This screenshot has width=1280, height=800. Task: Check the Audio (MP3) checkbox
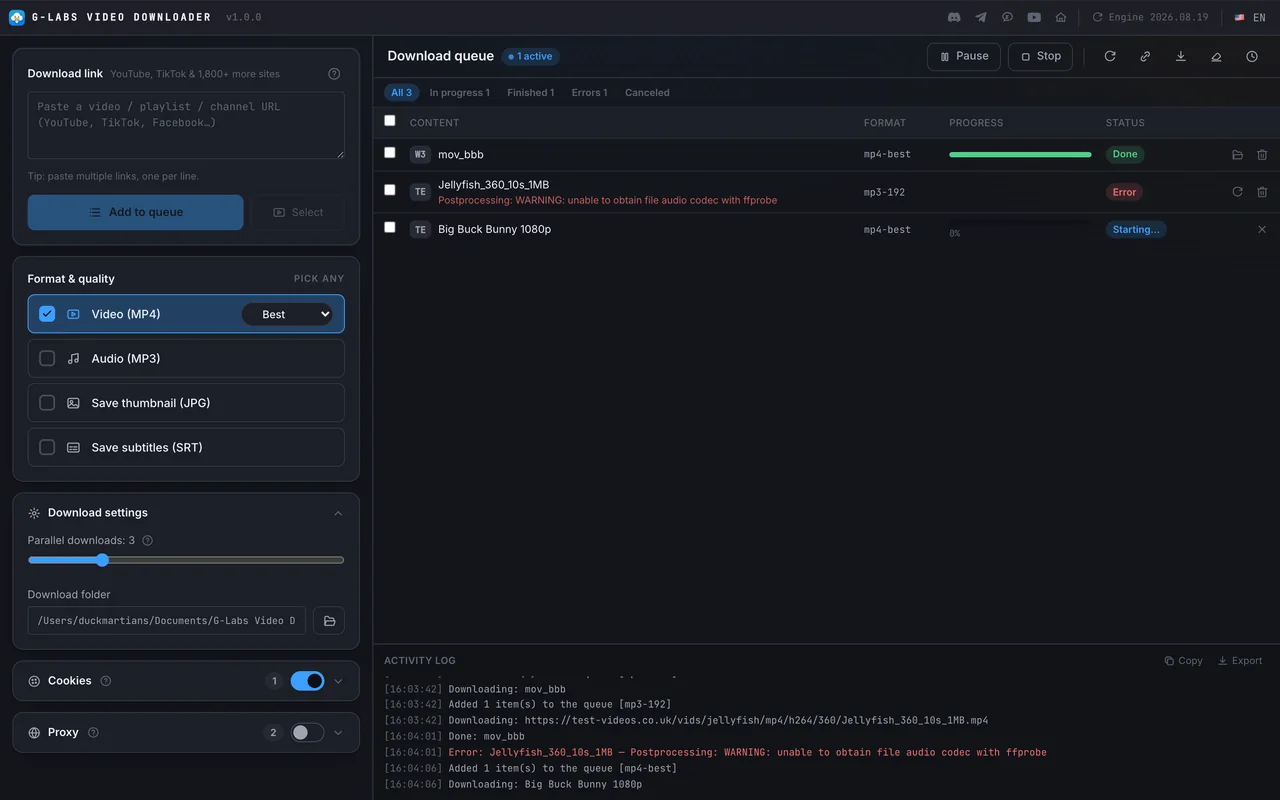pyautogui.click(x=47, y=358)
